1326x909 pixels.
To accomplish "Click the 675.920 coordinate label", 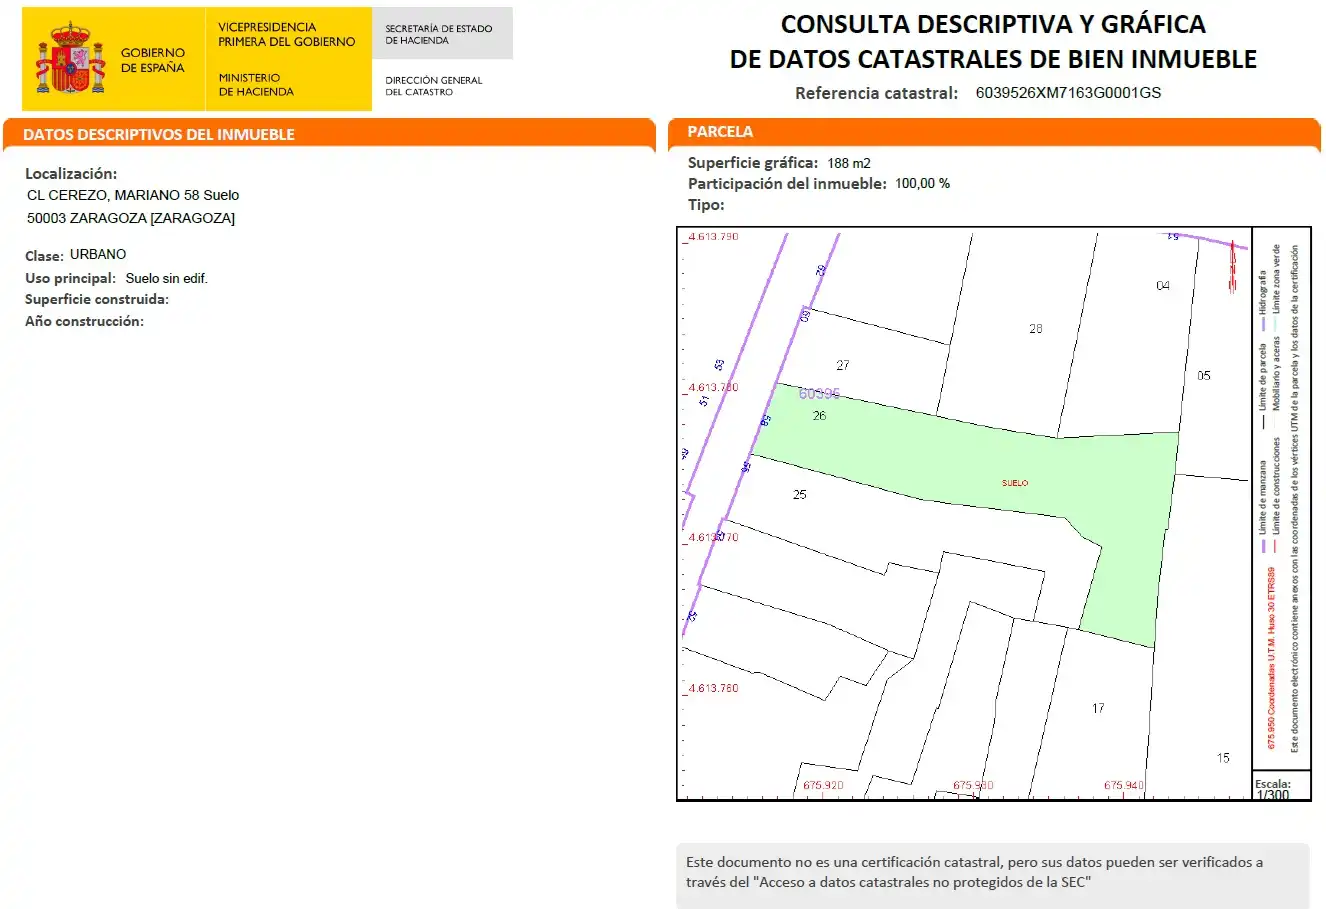I will (x=823, y=785).
